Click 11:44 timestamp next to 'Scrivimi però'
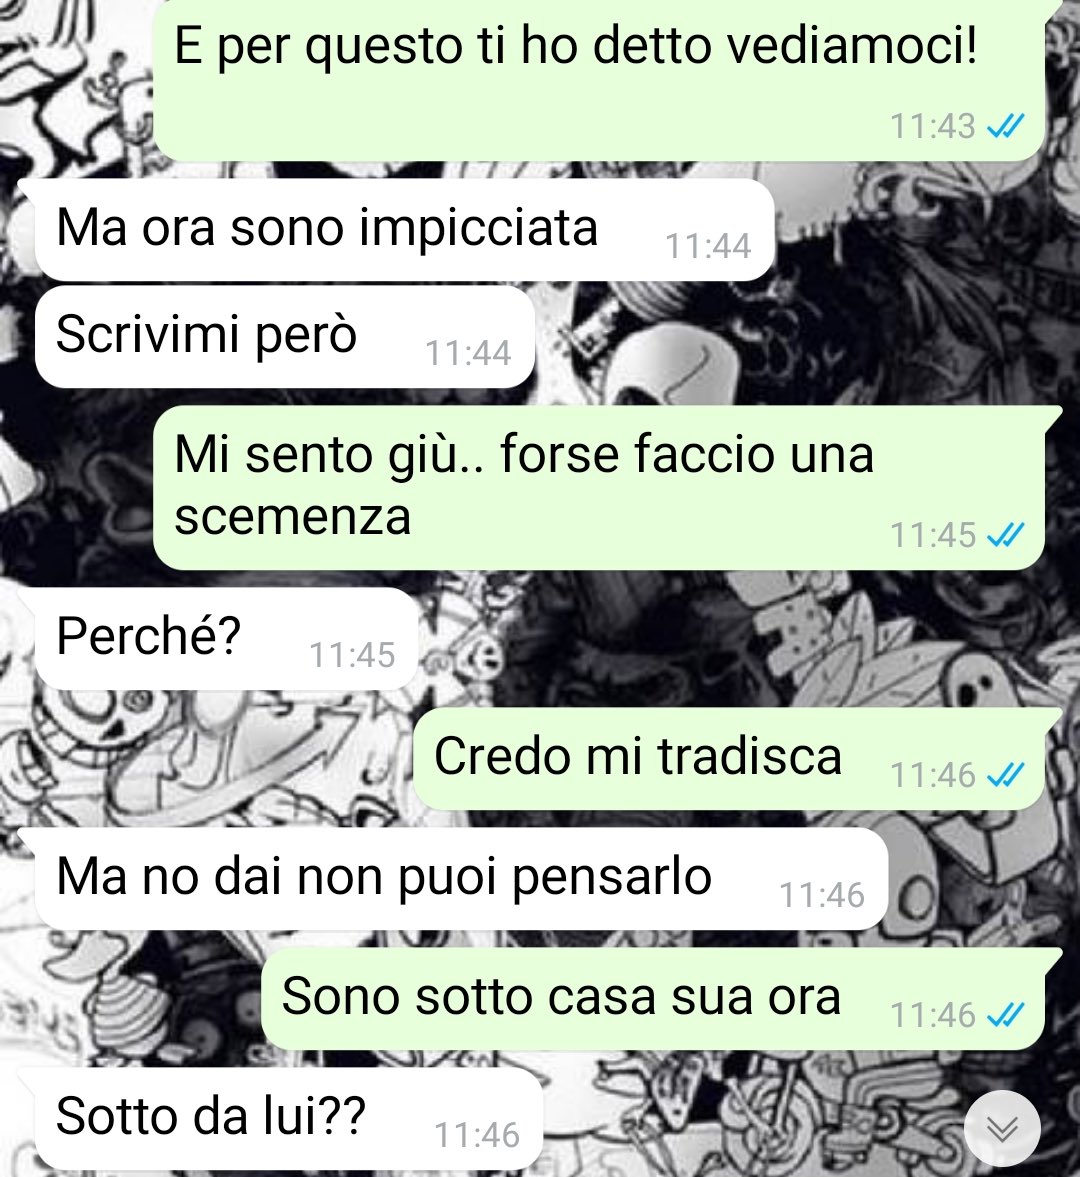The image size is (1080, 1177). [x=468, y=354]
